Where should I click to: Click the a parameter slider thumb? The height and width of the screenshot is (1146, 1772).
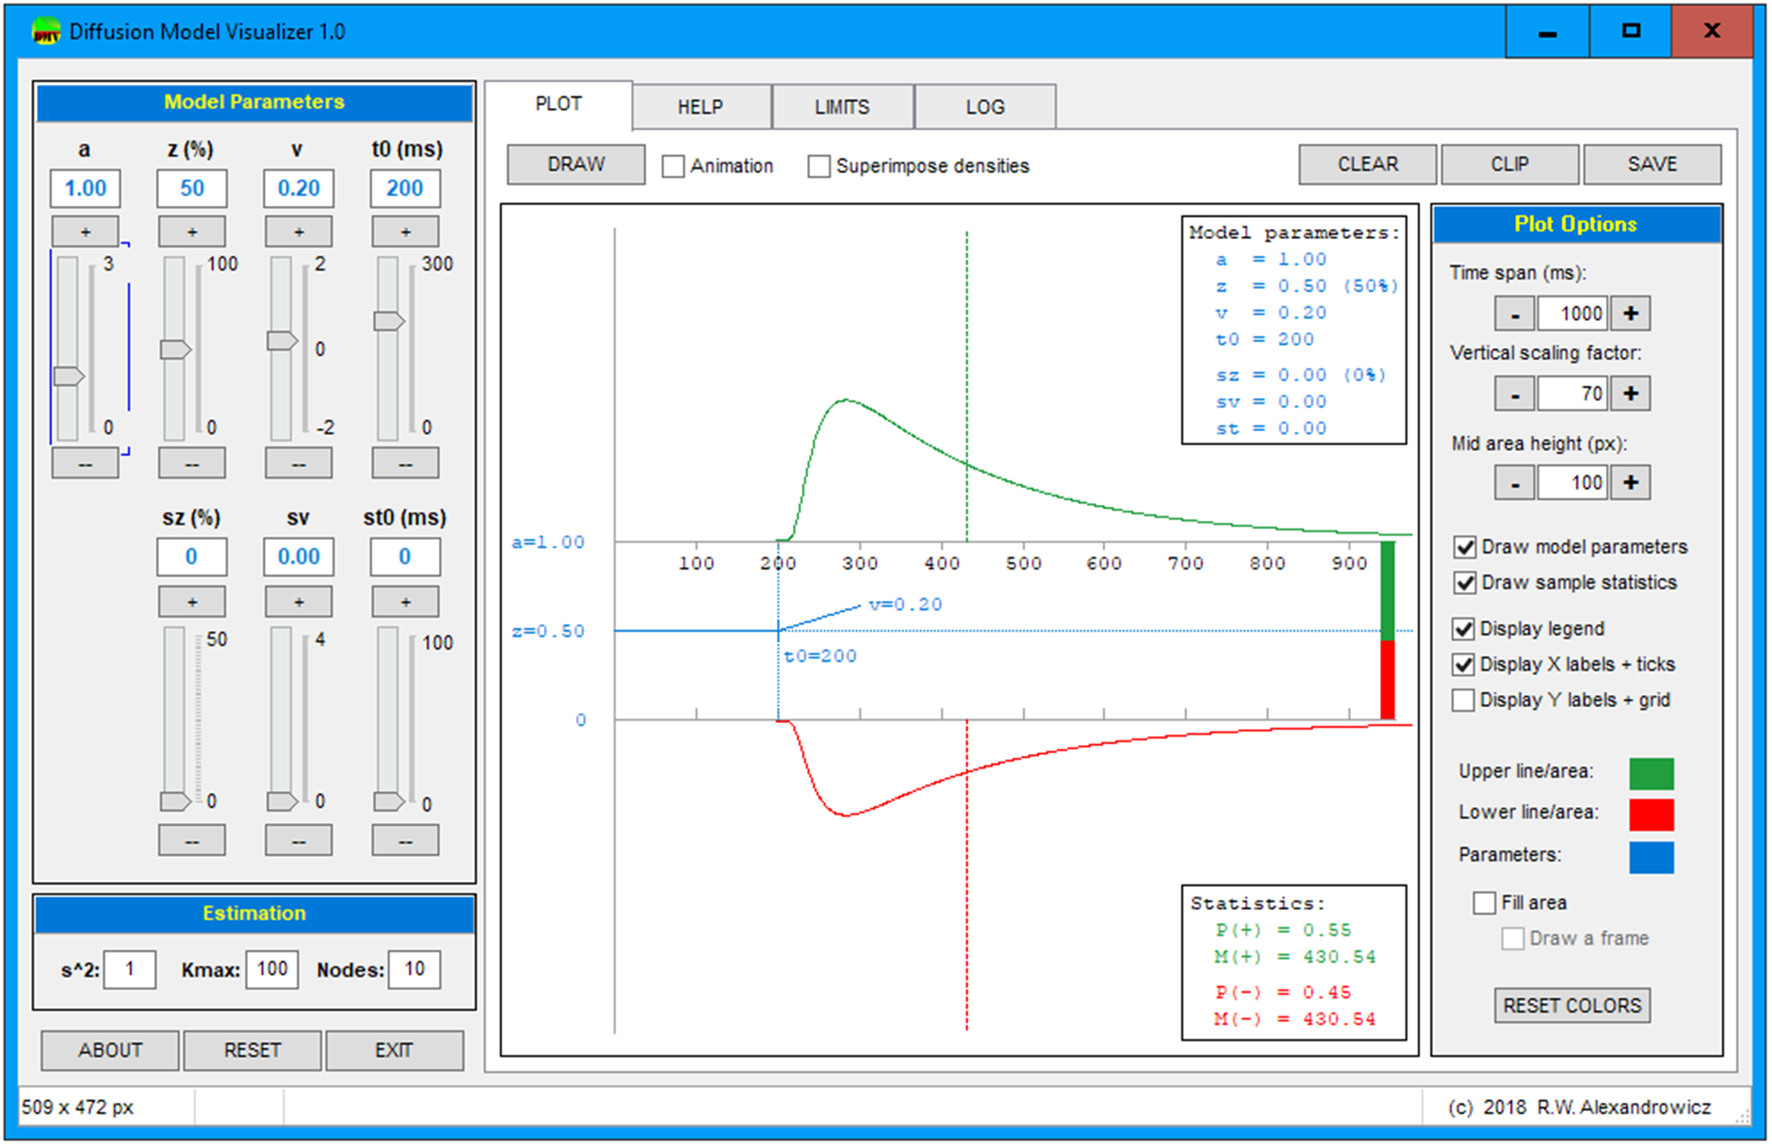tap(69, 376)
